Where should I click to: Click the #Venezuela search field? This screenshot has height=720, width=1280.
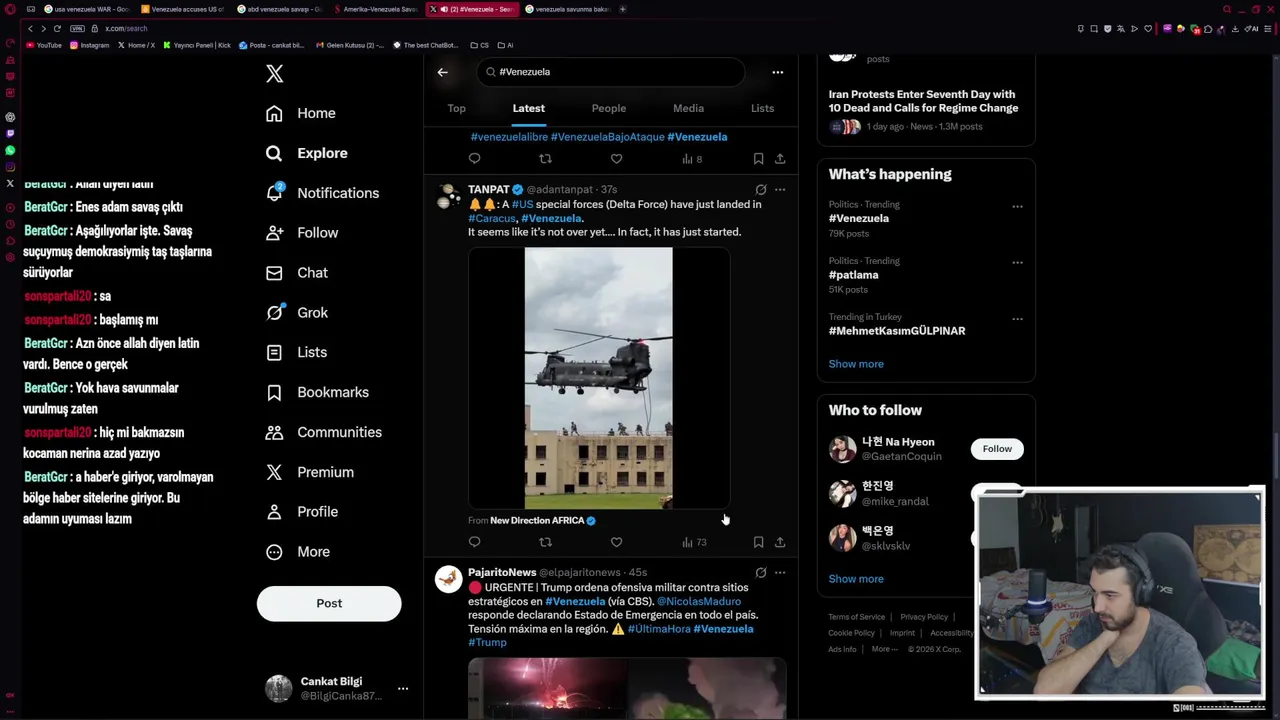610,72
